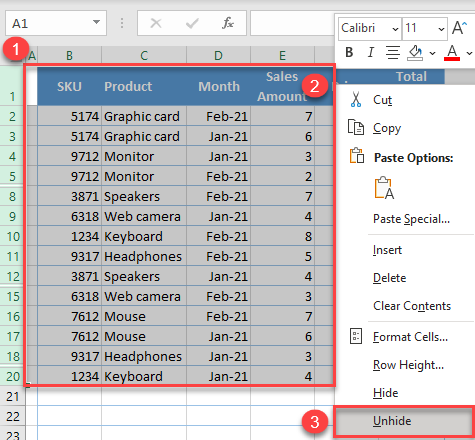The image size is (475, 440).
Task: Choose Clear Contents from context menu
Action: click(412, 306)
